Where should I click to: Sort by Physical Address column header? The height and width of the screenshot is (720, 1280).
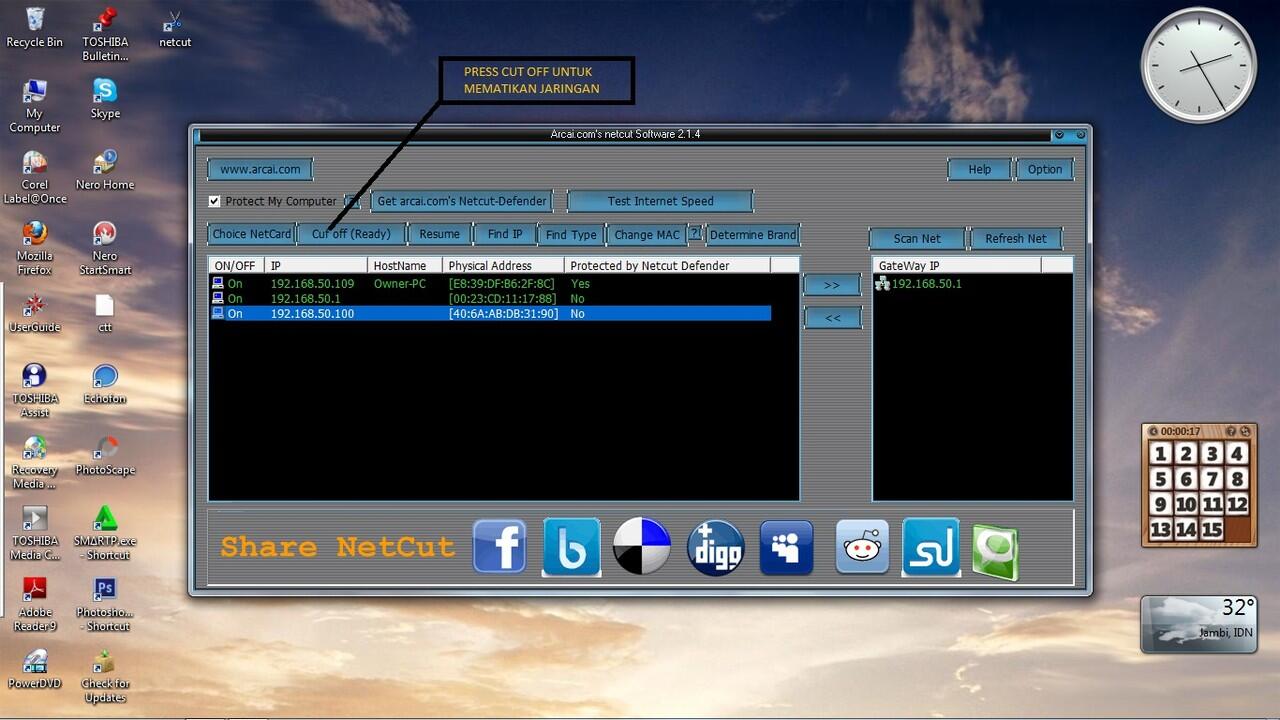(x=503, y=265)
